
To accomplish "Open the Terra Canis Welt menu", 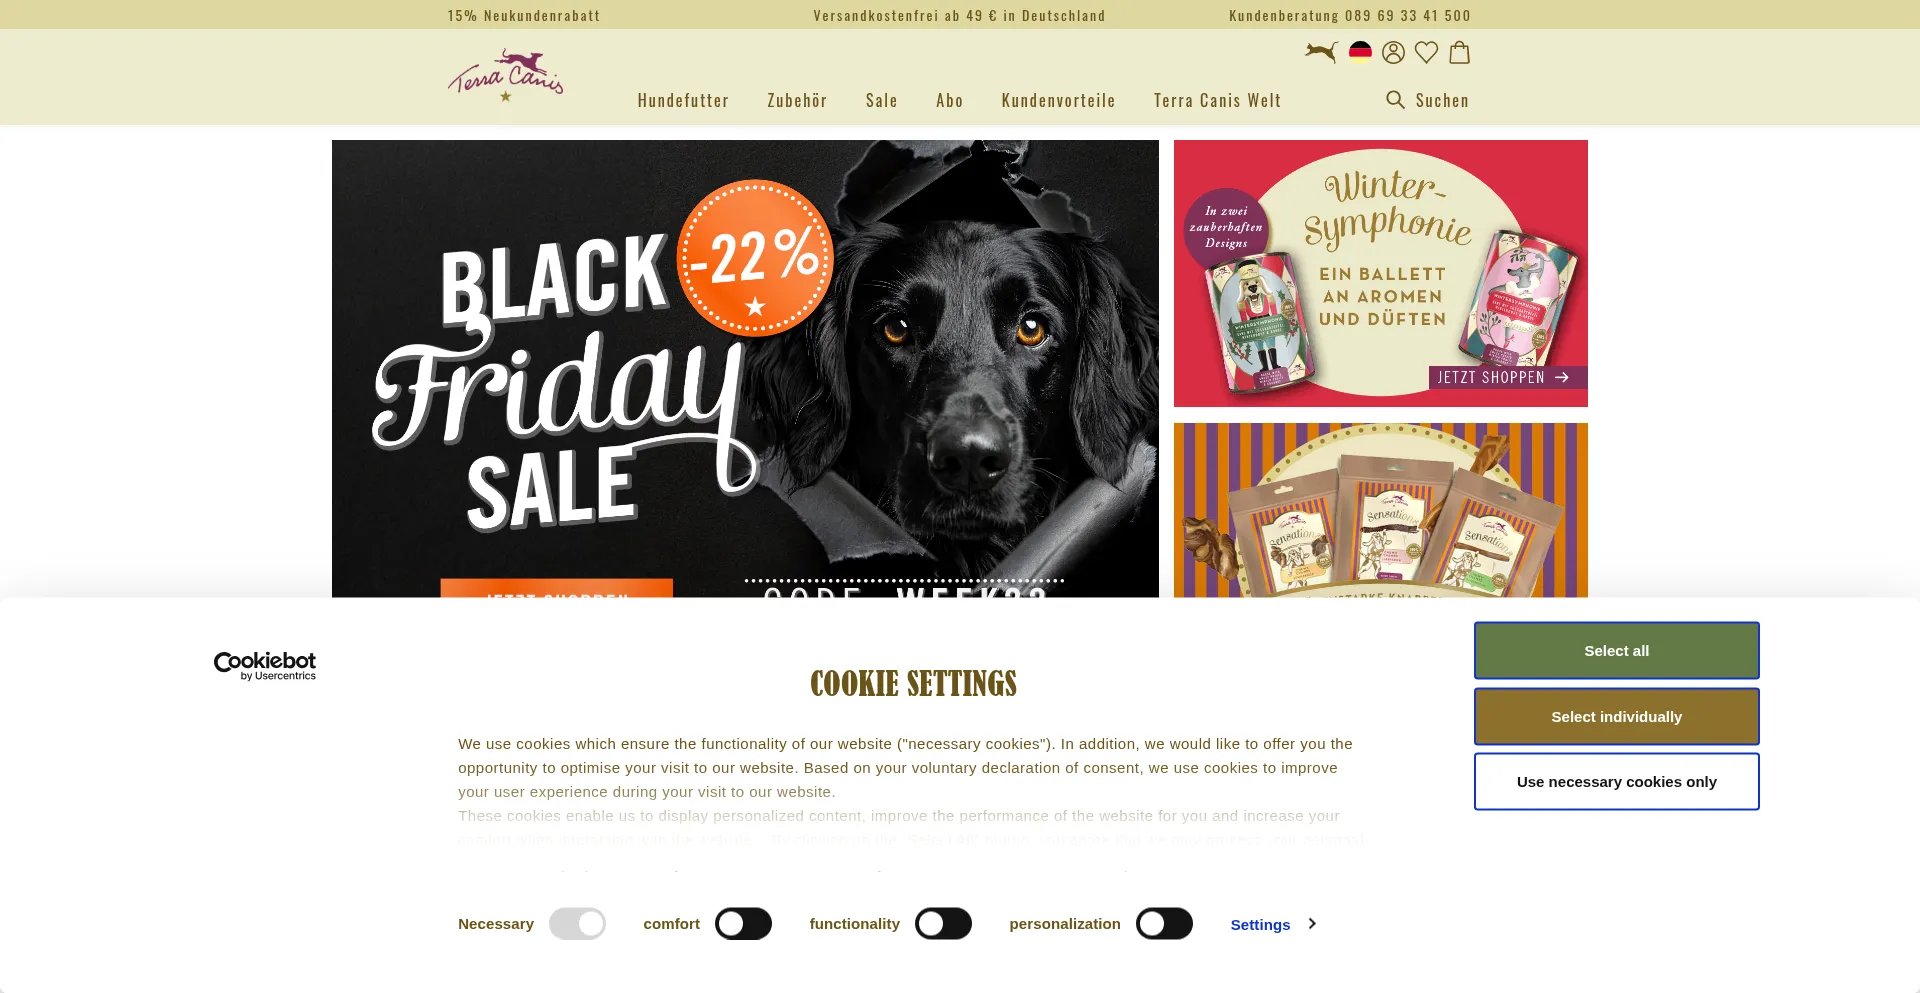I will [1217, 100].
